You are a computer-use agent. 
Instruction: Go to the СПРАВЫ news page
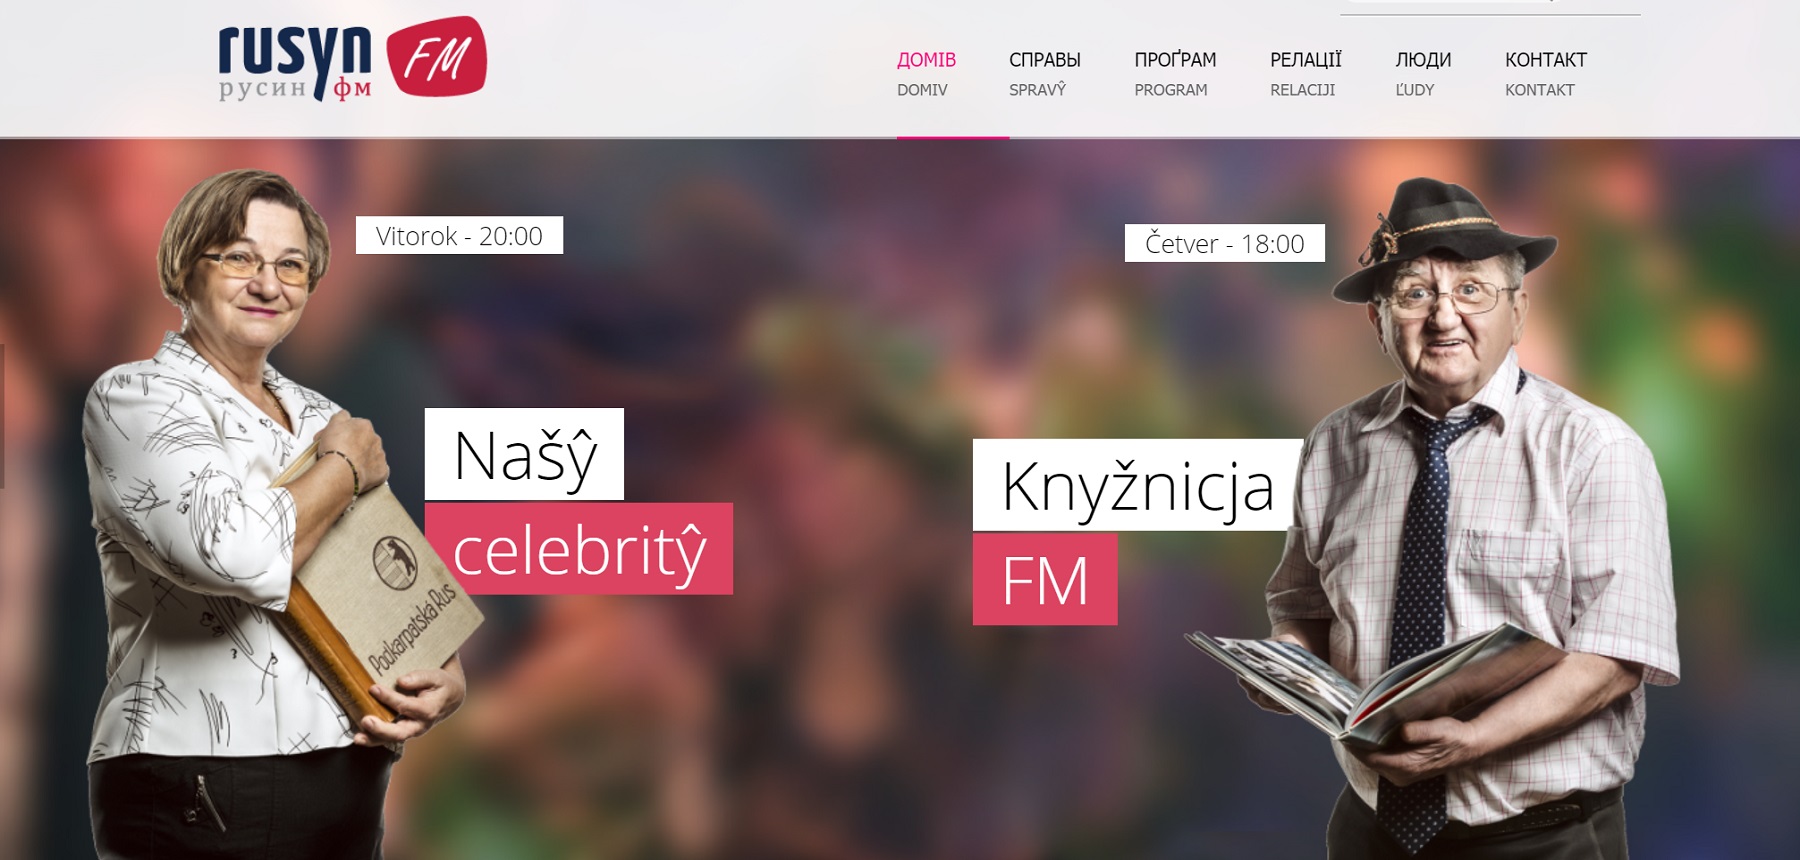tap(1044, 74)
